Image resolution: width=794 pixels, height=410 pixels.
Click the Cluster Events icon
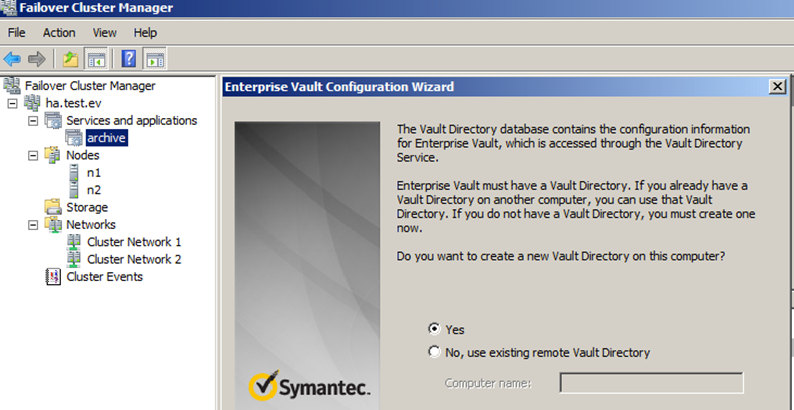click(53, 276)
